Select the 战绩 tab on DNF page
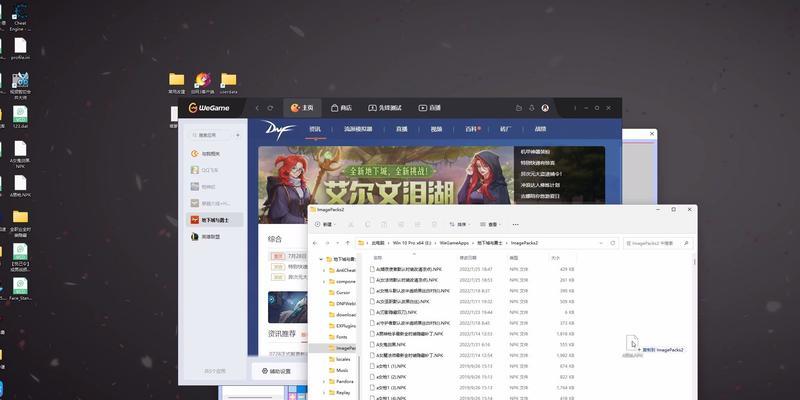 (x=540, y=129)
